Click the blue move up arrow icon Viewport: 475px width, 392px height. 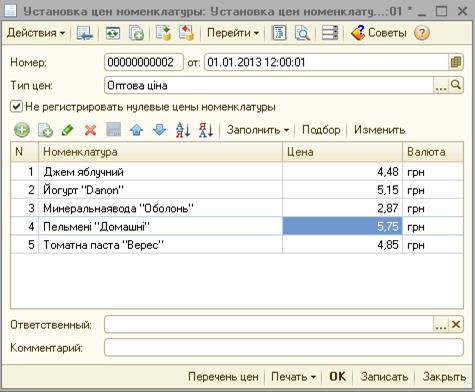coord(136,130)
